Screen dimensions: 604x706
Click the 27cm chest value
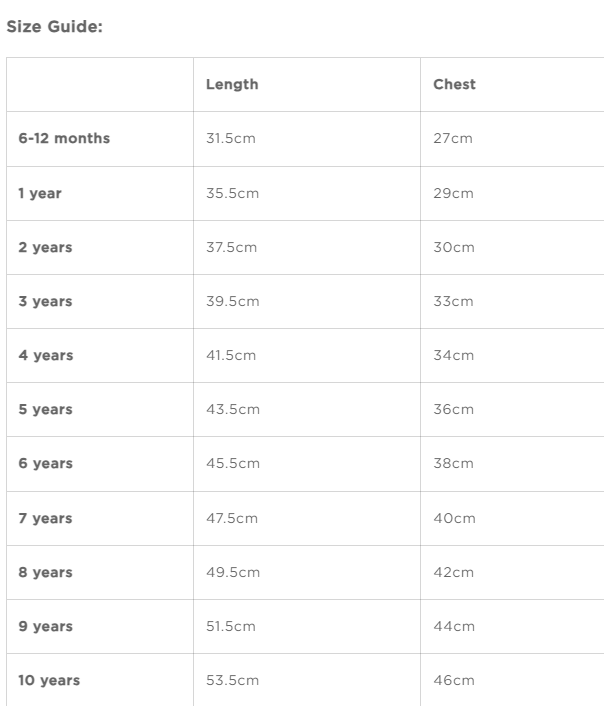[x=452, y=138]
